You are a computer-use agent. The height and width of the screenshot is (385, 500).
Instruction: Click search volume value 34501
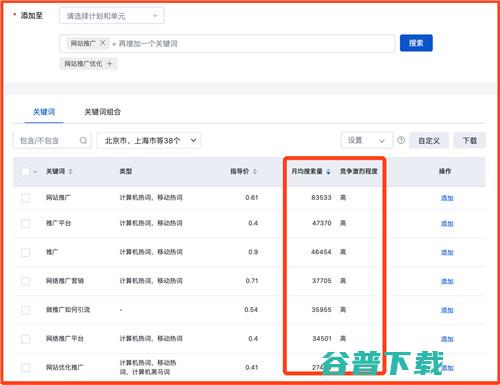322,339
